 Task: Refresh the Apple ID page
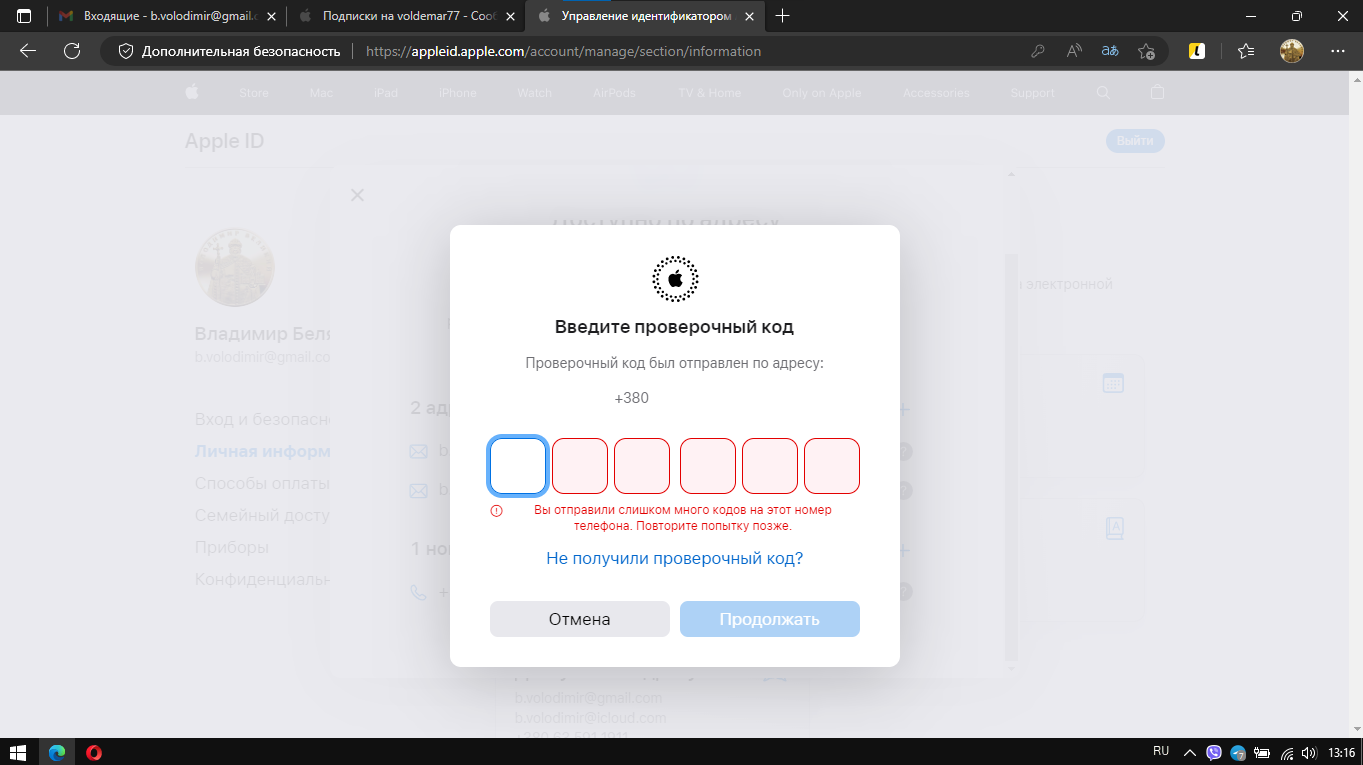click(72, 51)
